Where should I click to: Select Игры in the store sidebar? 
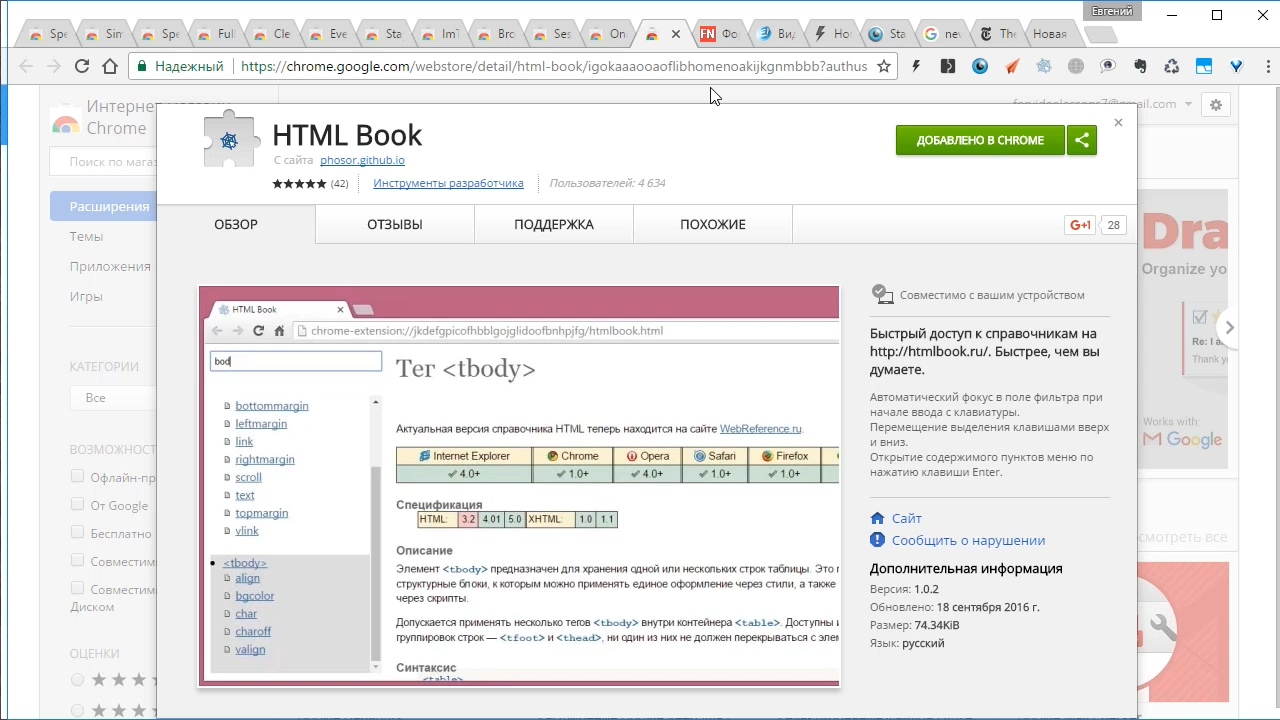86,296
